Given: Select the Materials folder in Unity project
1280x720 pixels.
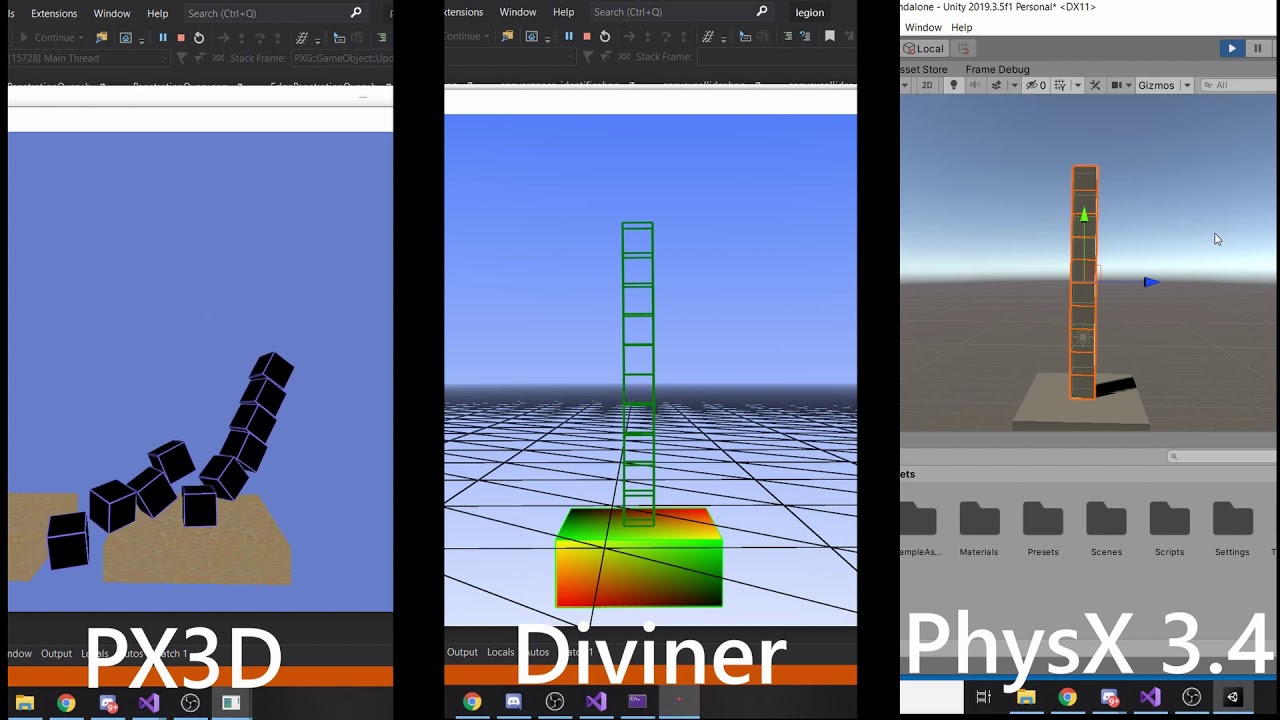Looking at the screenshot, I should point(979,529).
